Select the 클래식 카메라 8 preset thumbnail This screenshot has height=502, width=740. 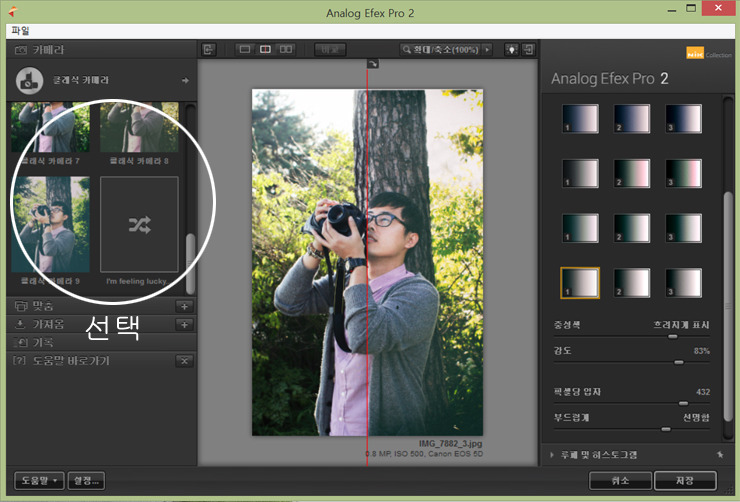[x=139, y=127]
